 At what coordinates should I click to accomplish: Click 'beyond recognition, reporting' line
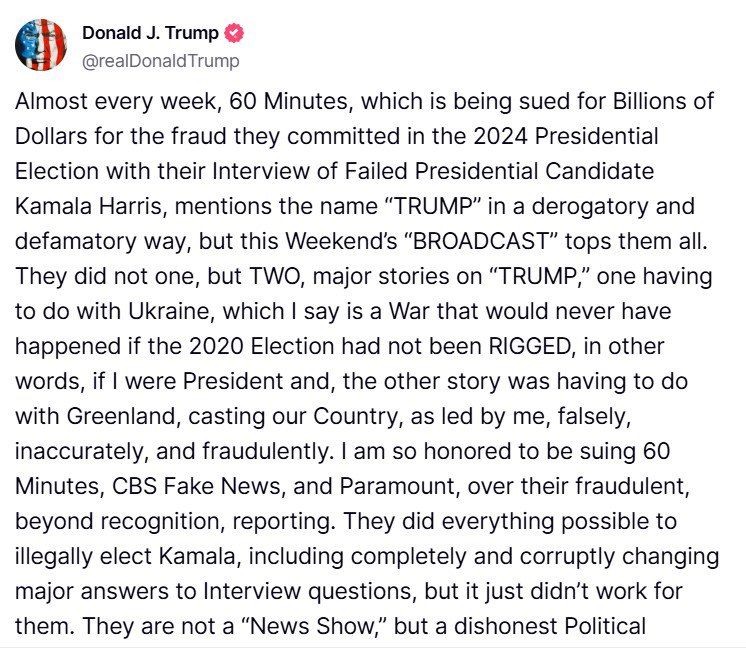[173, 522]
